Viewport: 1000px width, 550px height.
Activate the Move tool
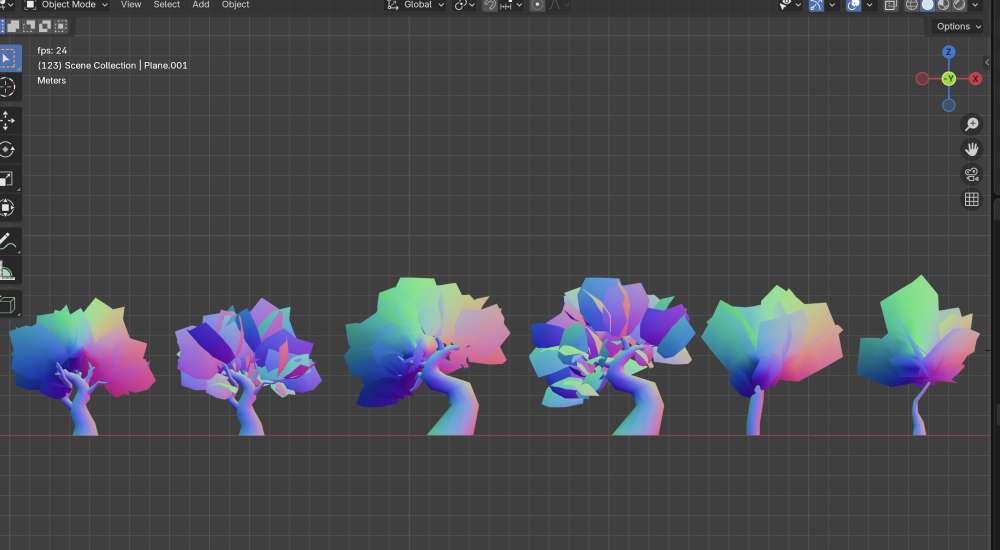(8, 120)
